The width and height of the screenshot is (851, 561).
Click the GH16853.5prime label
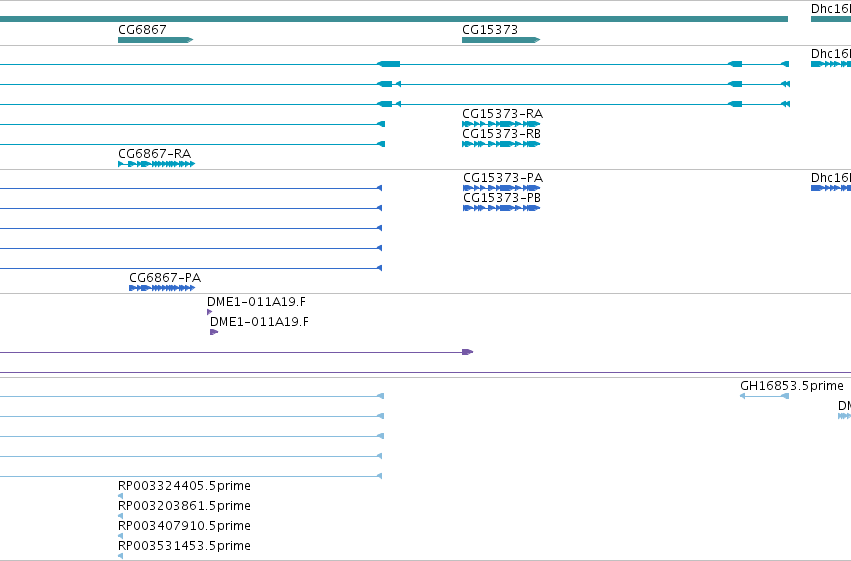791,386
